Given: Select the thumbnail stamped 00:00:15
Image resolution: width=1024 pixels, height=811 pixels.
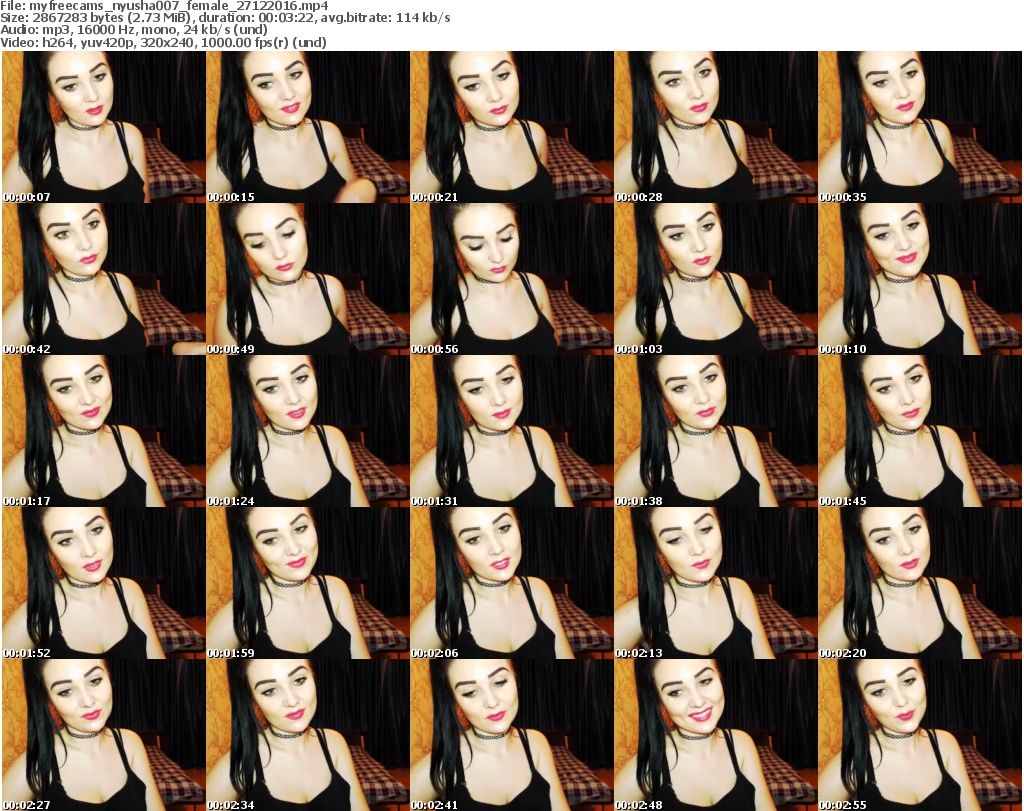Looking at the screenshot, I should [x=308, y=127].
